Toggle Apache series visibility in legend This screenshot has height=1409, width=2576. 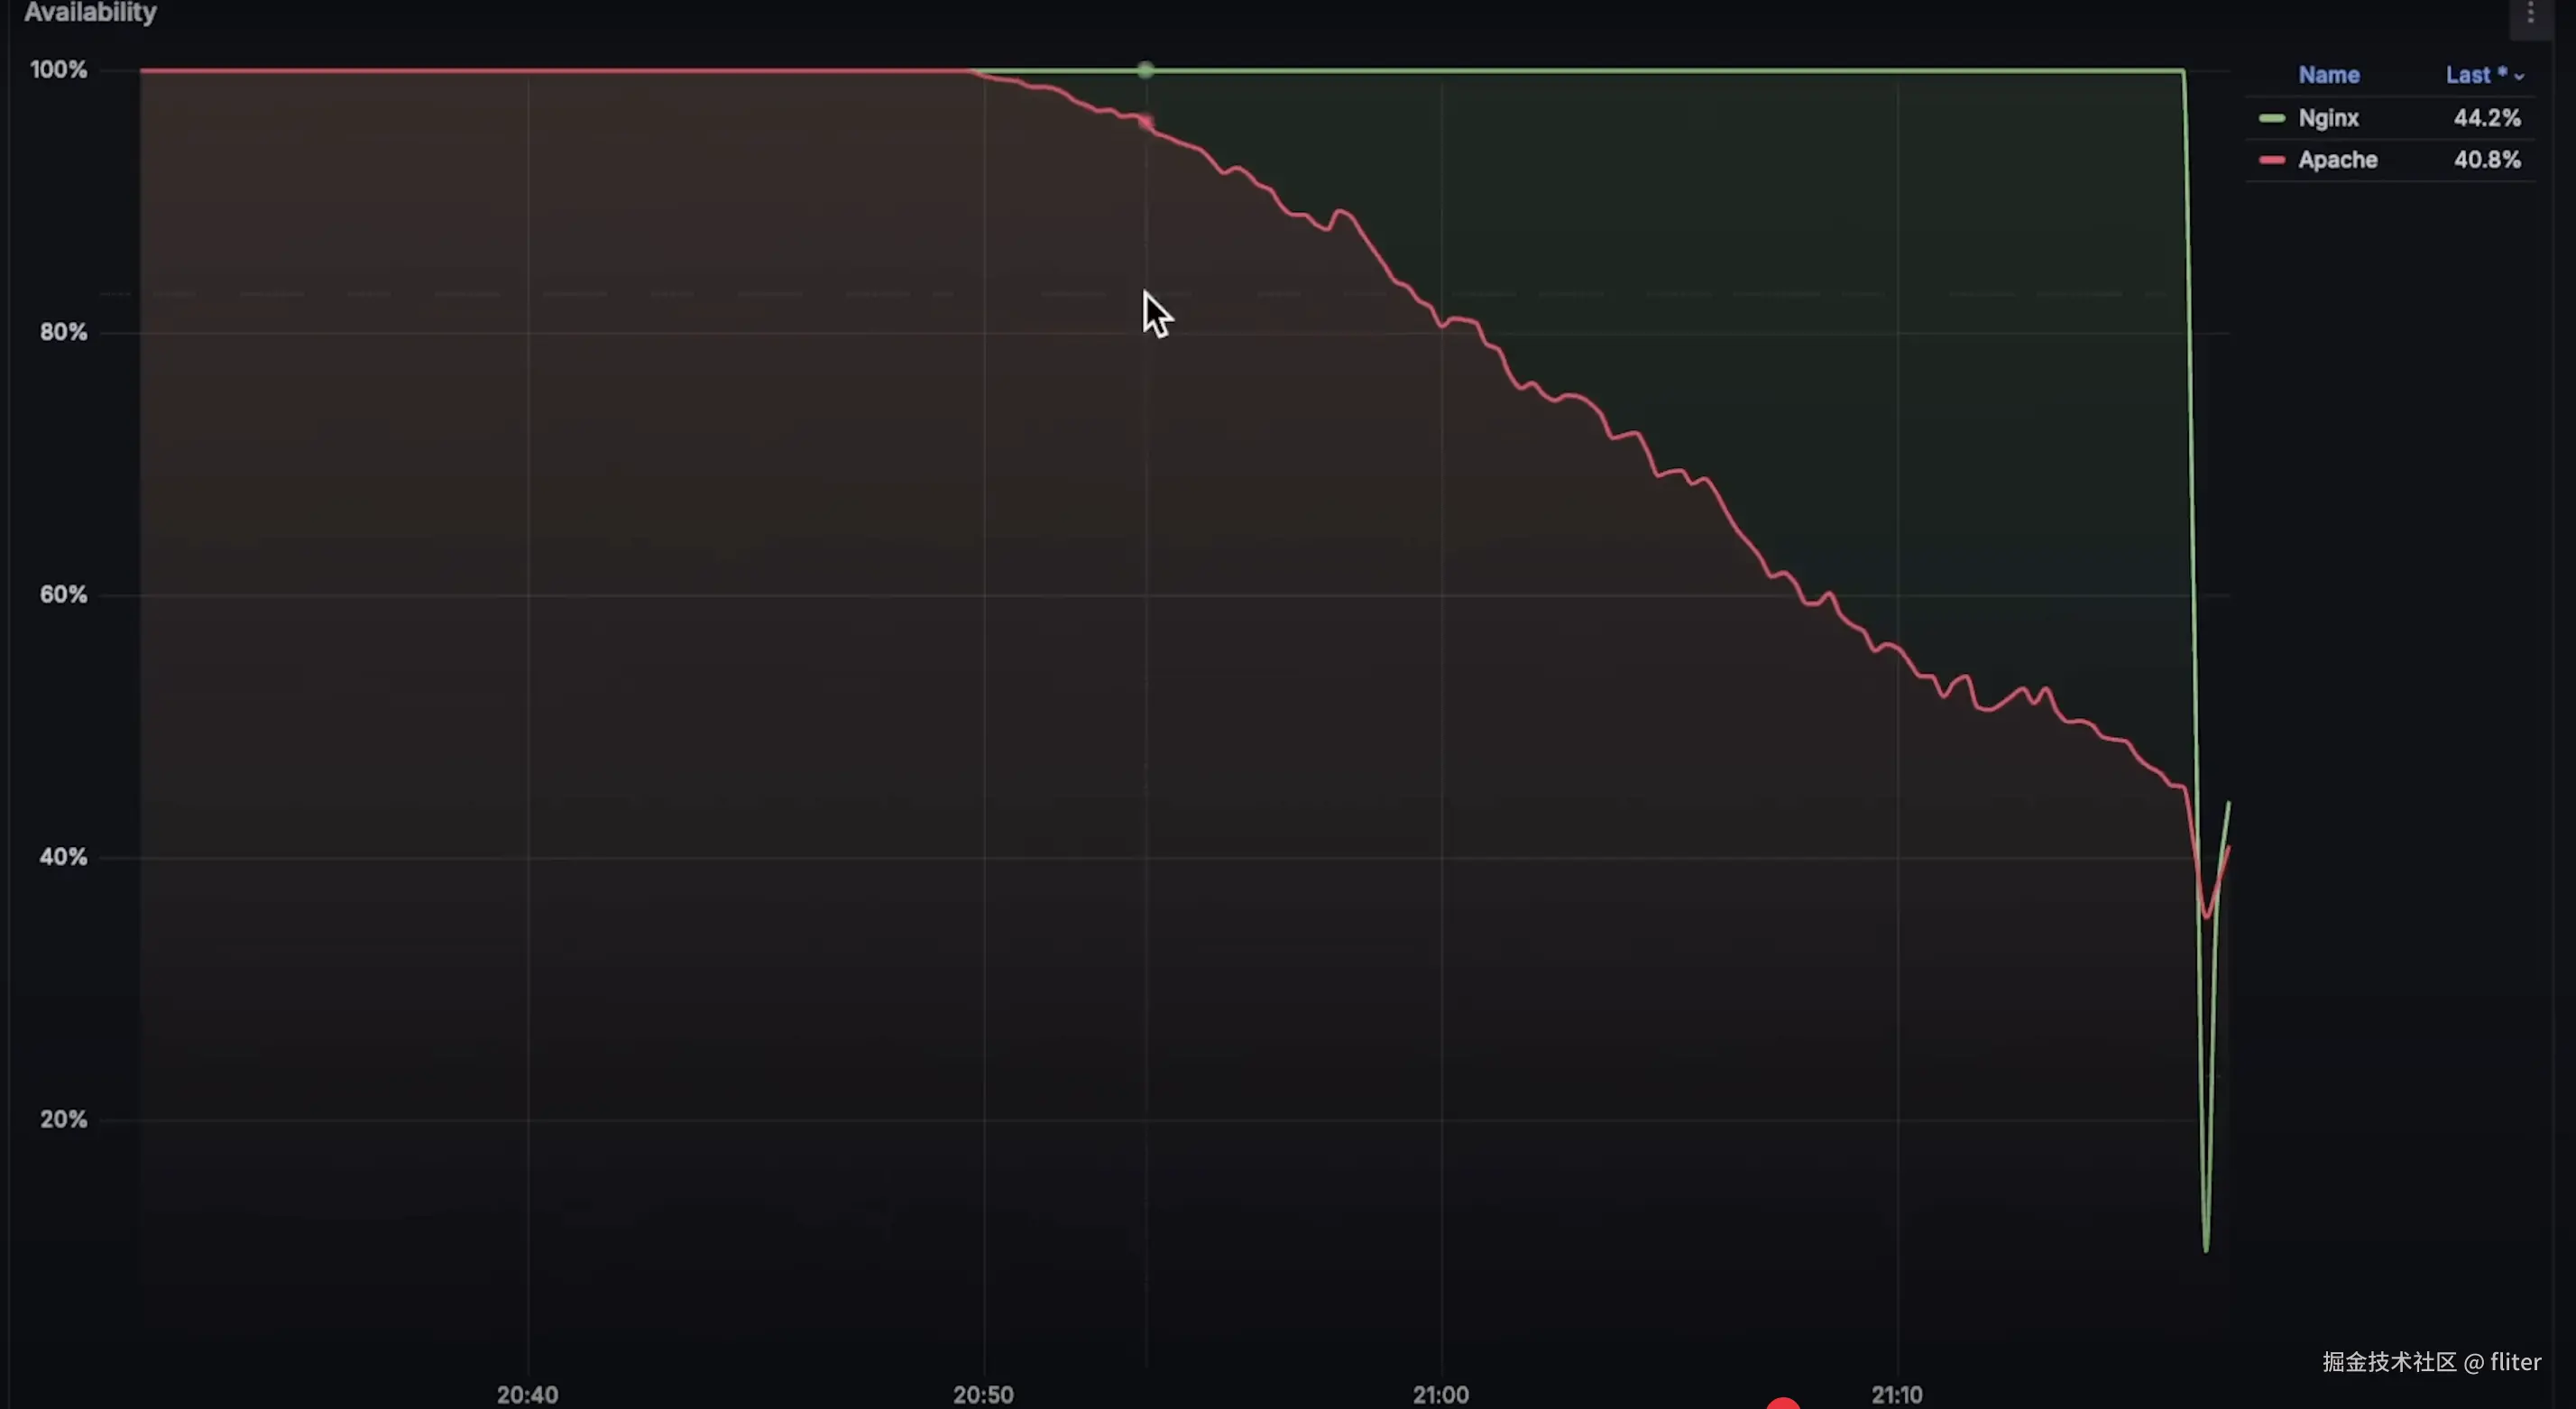click(2337, 160)
